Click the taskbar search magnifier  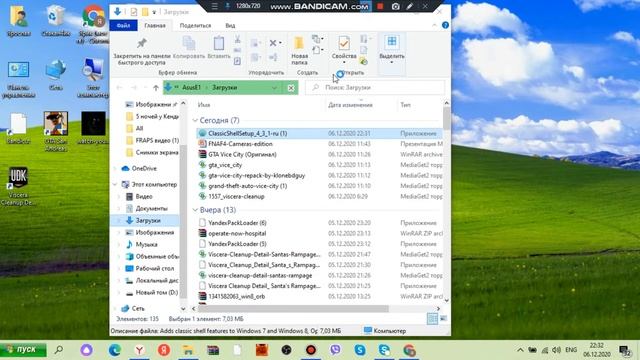pos(59,350)
